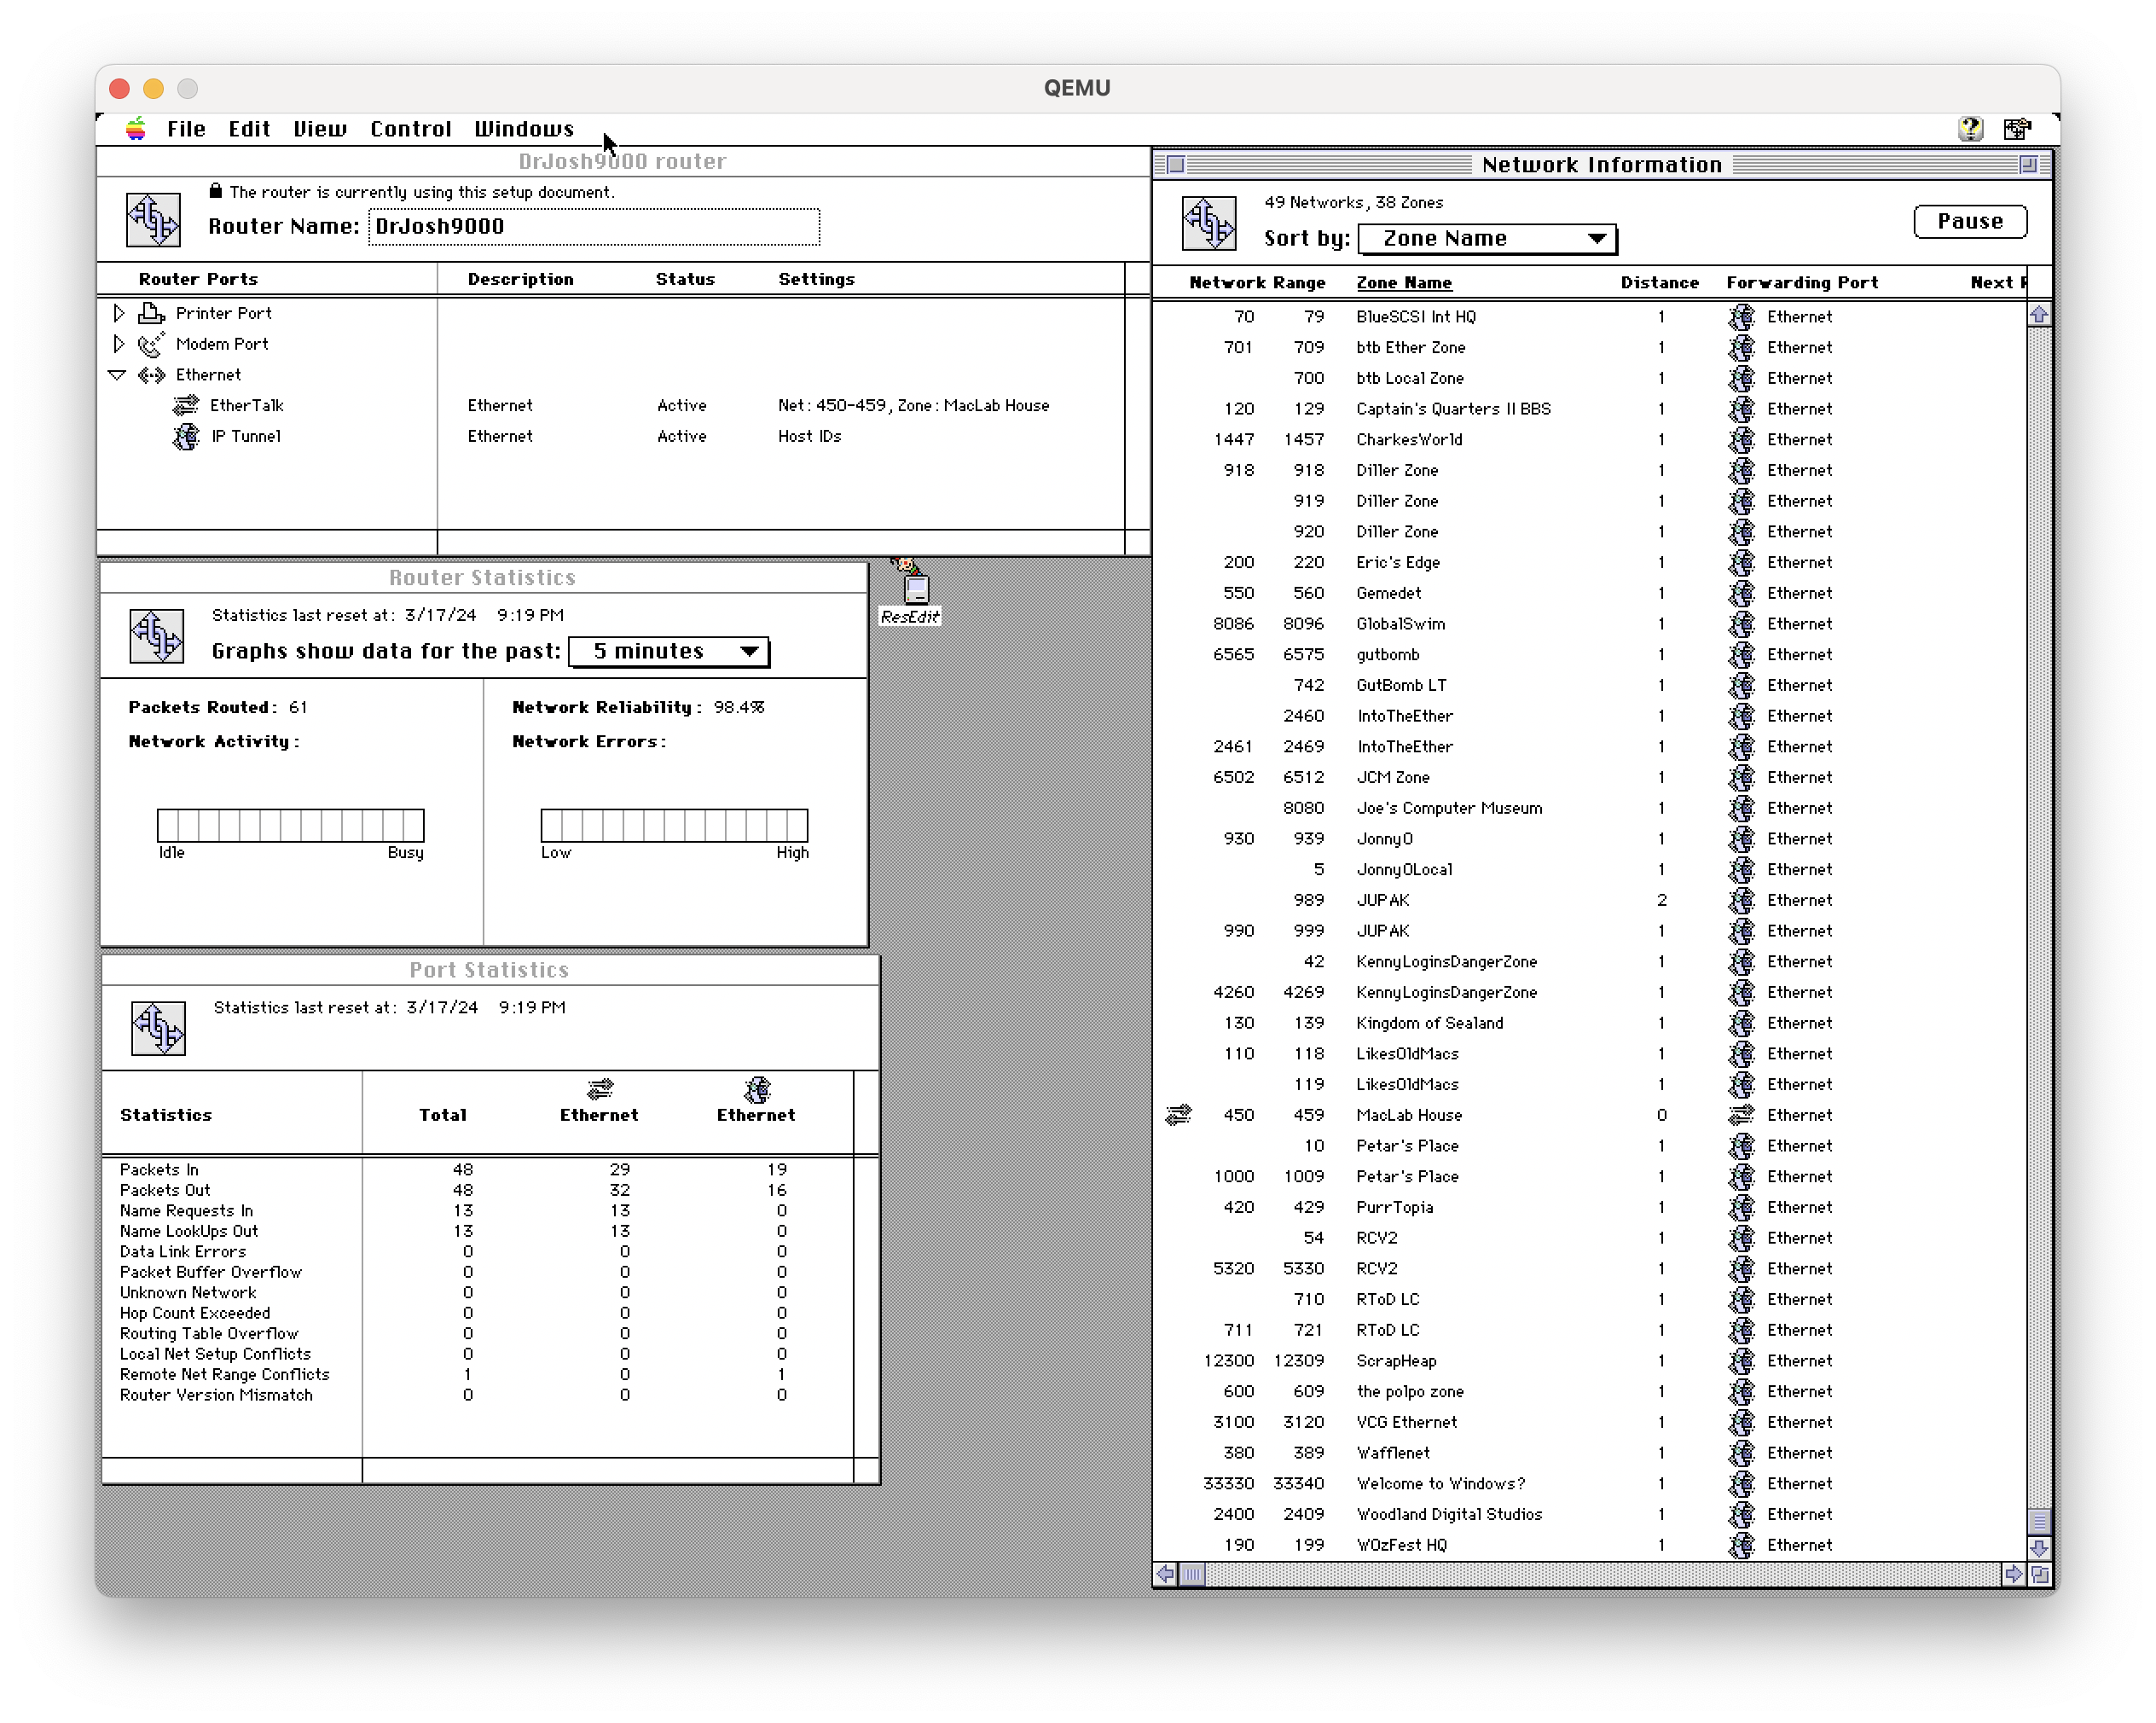The image size is (2156, 1723).
Task: Click the horizontal scrollbar thumb in Network Information
Action: pos(1192,1574)
